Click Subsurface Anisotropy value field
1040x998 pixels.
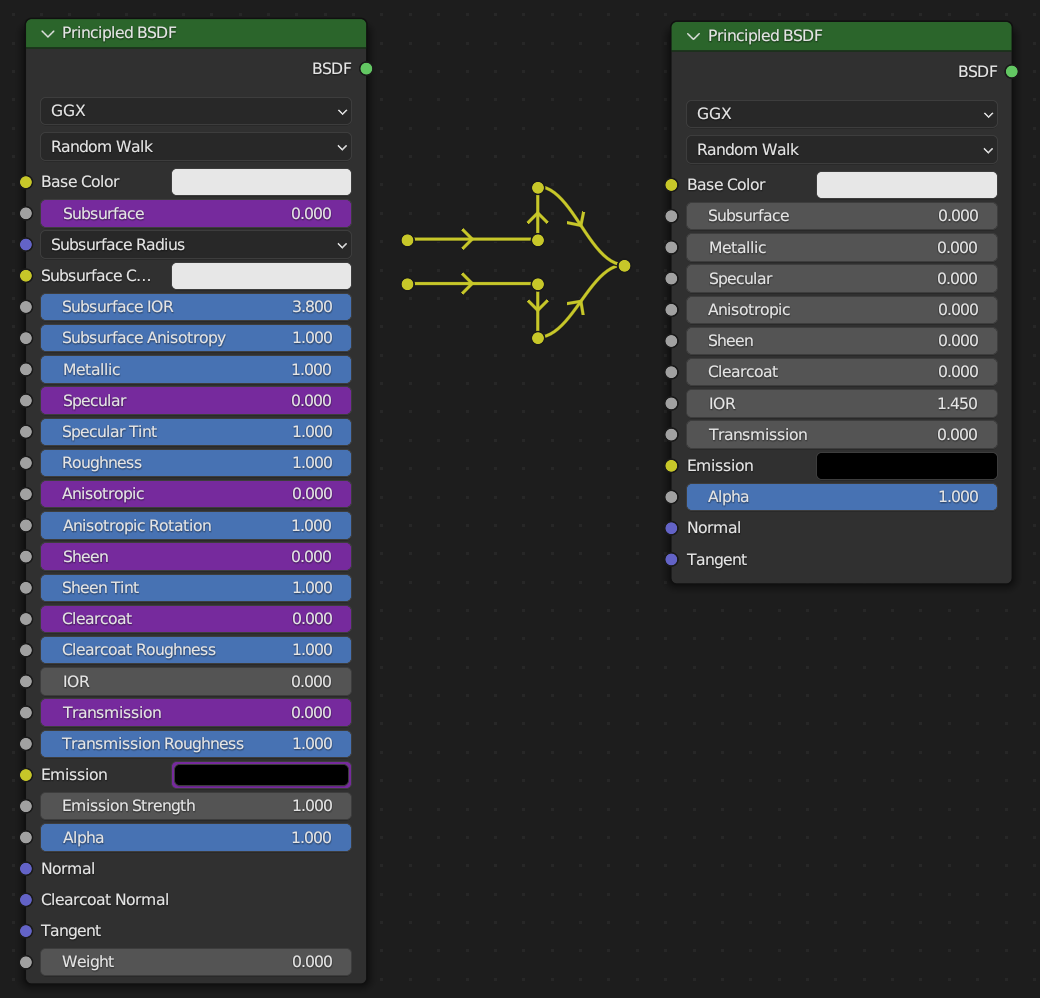pos(196,338)
